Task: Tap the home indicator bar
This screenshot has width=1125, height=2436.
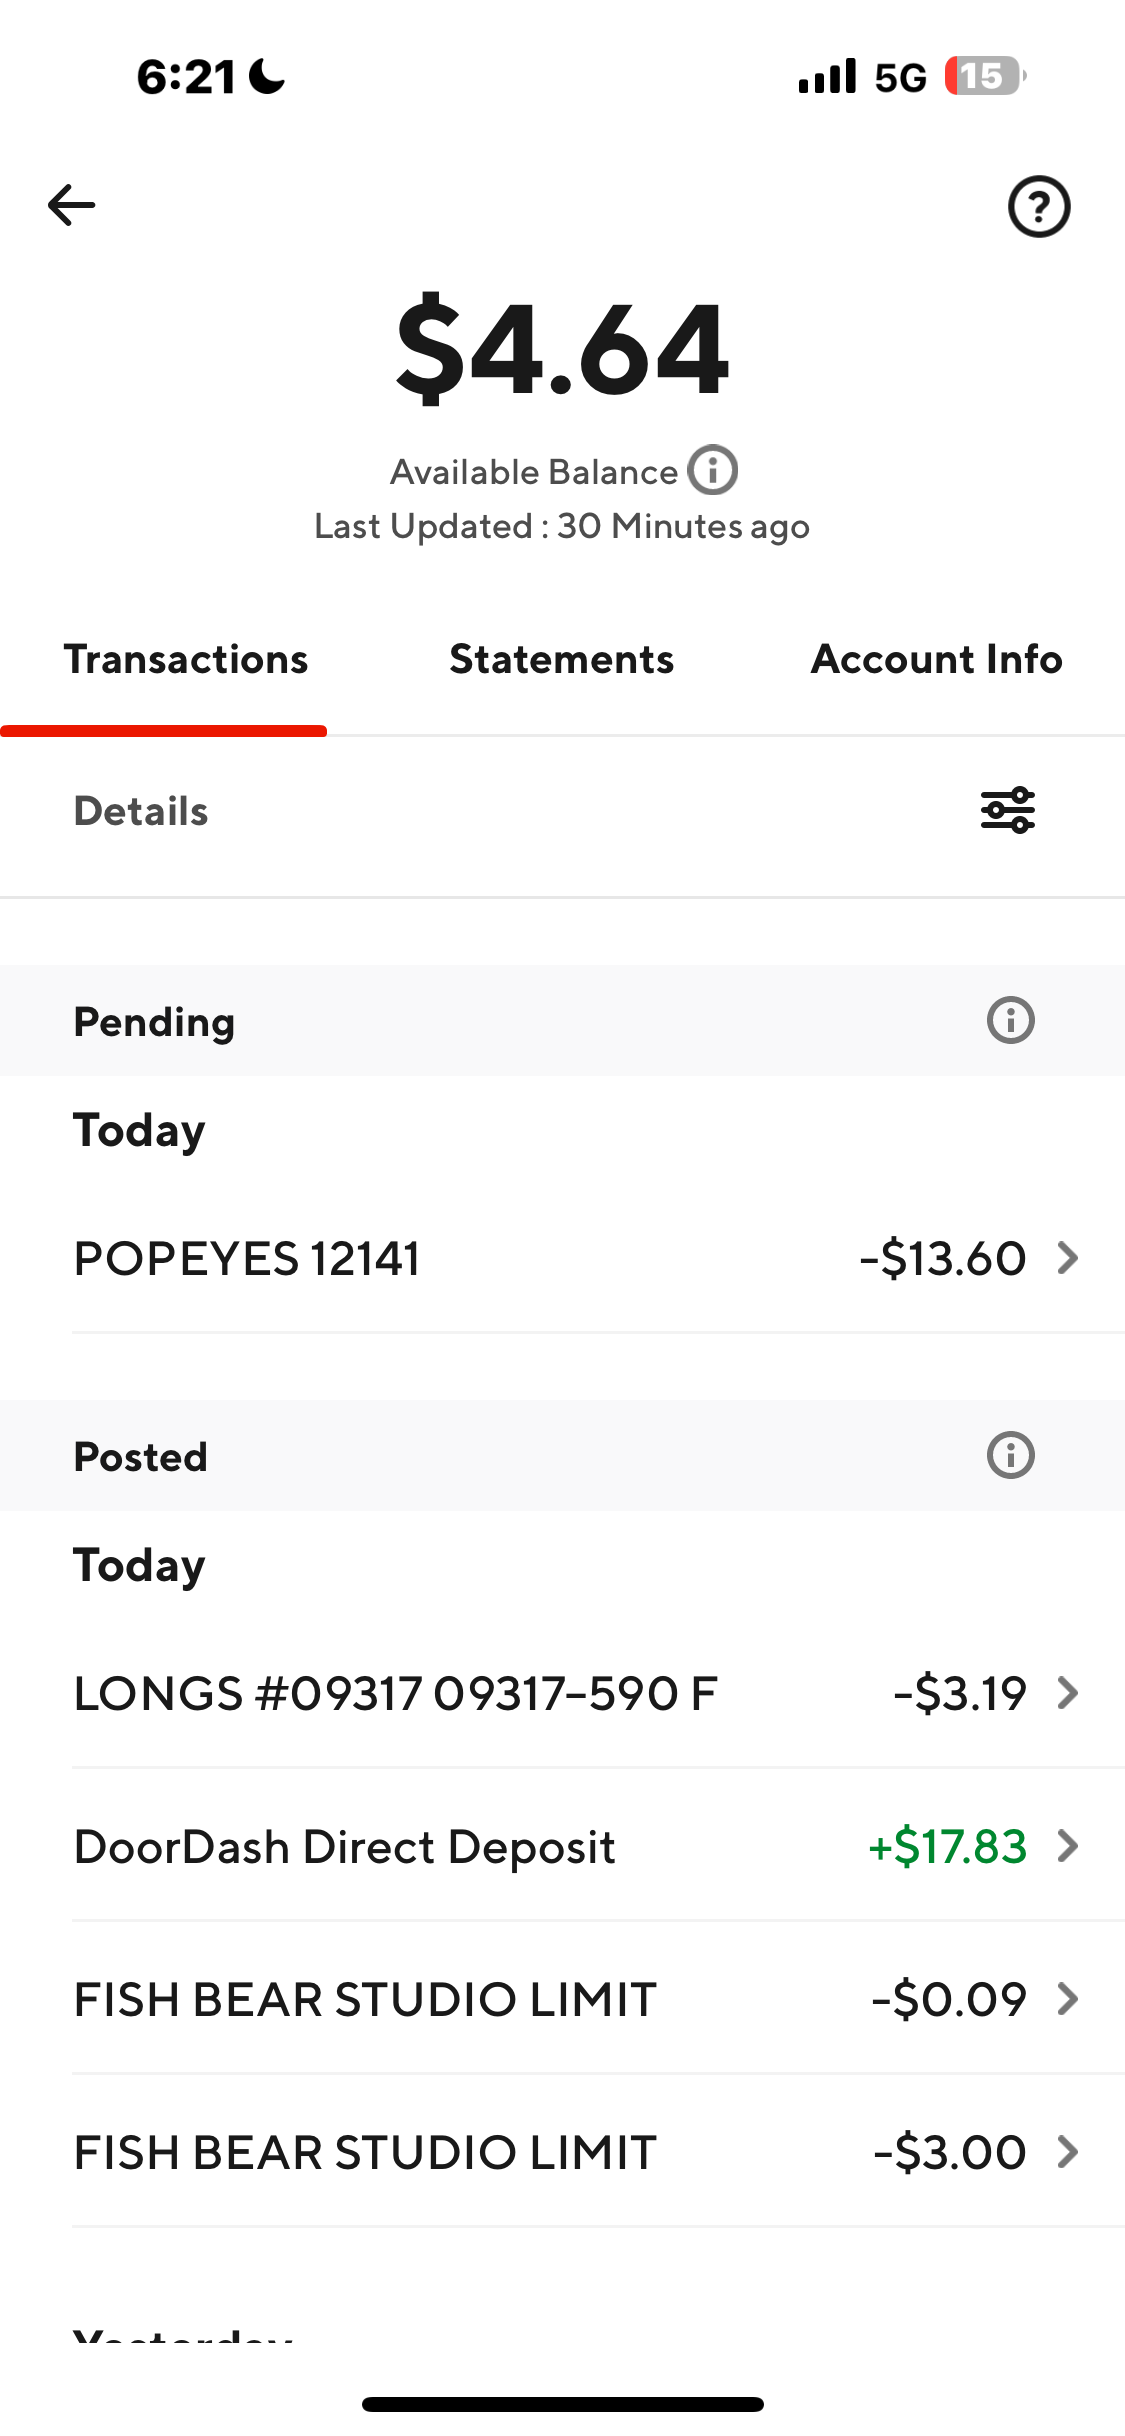Action: 562,2404
